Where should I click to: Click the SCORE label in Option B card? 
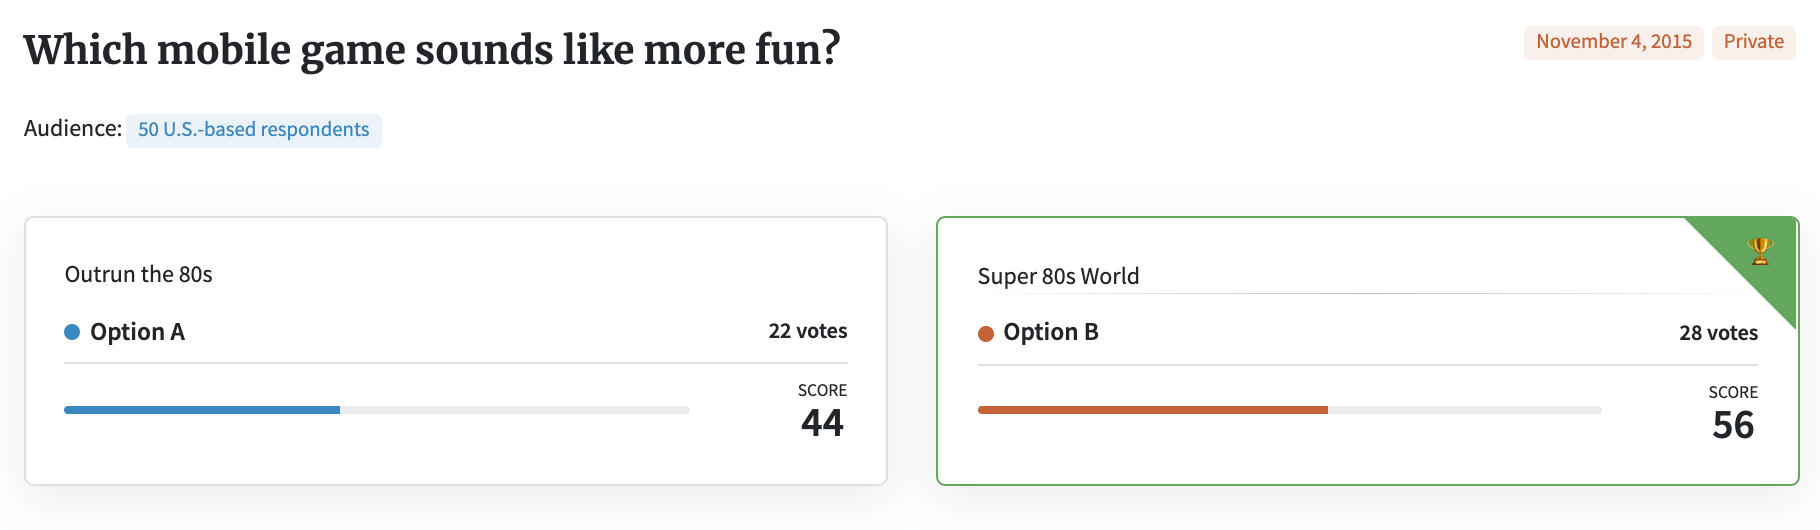1733,393
